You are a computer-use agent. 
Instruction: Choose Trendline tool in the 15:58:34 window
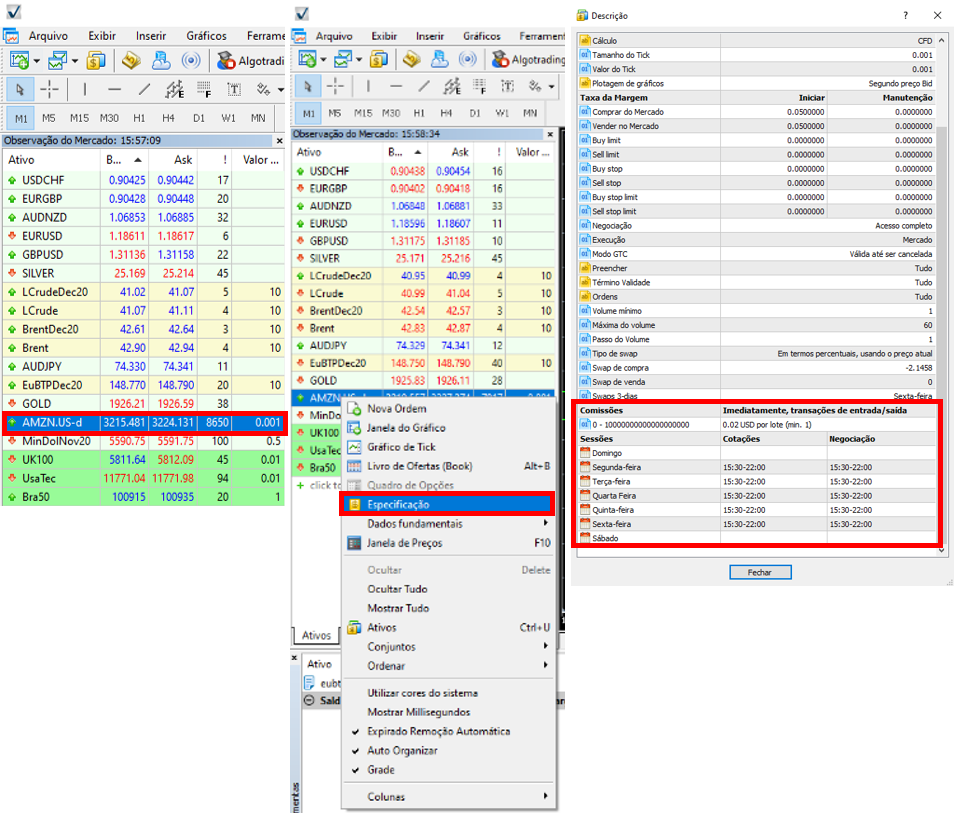coord(424,86)
